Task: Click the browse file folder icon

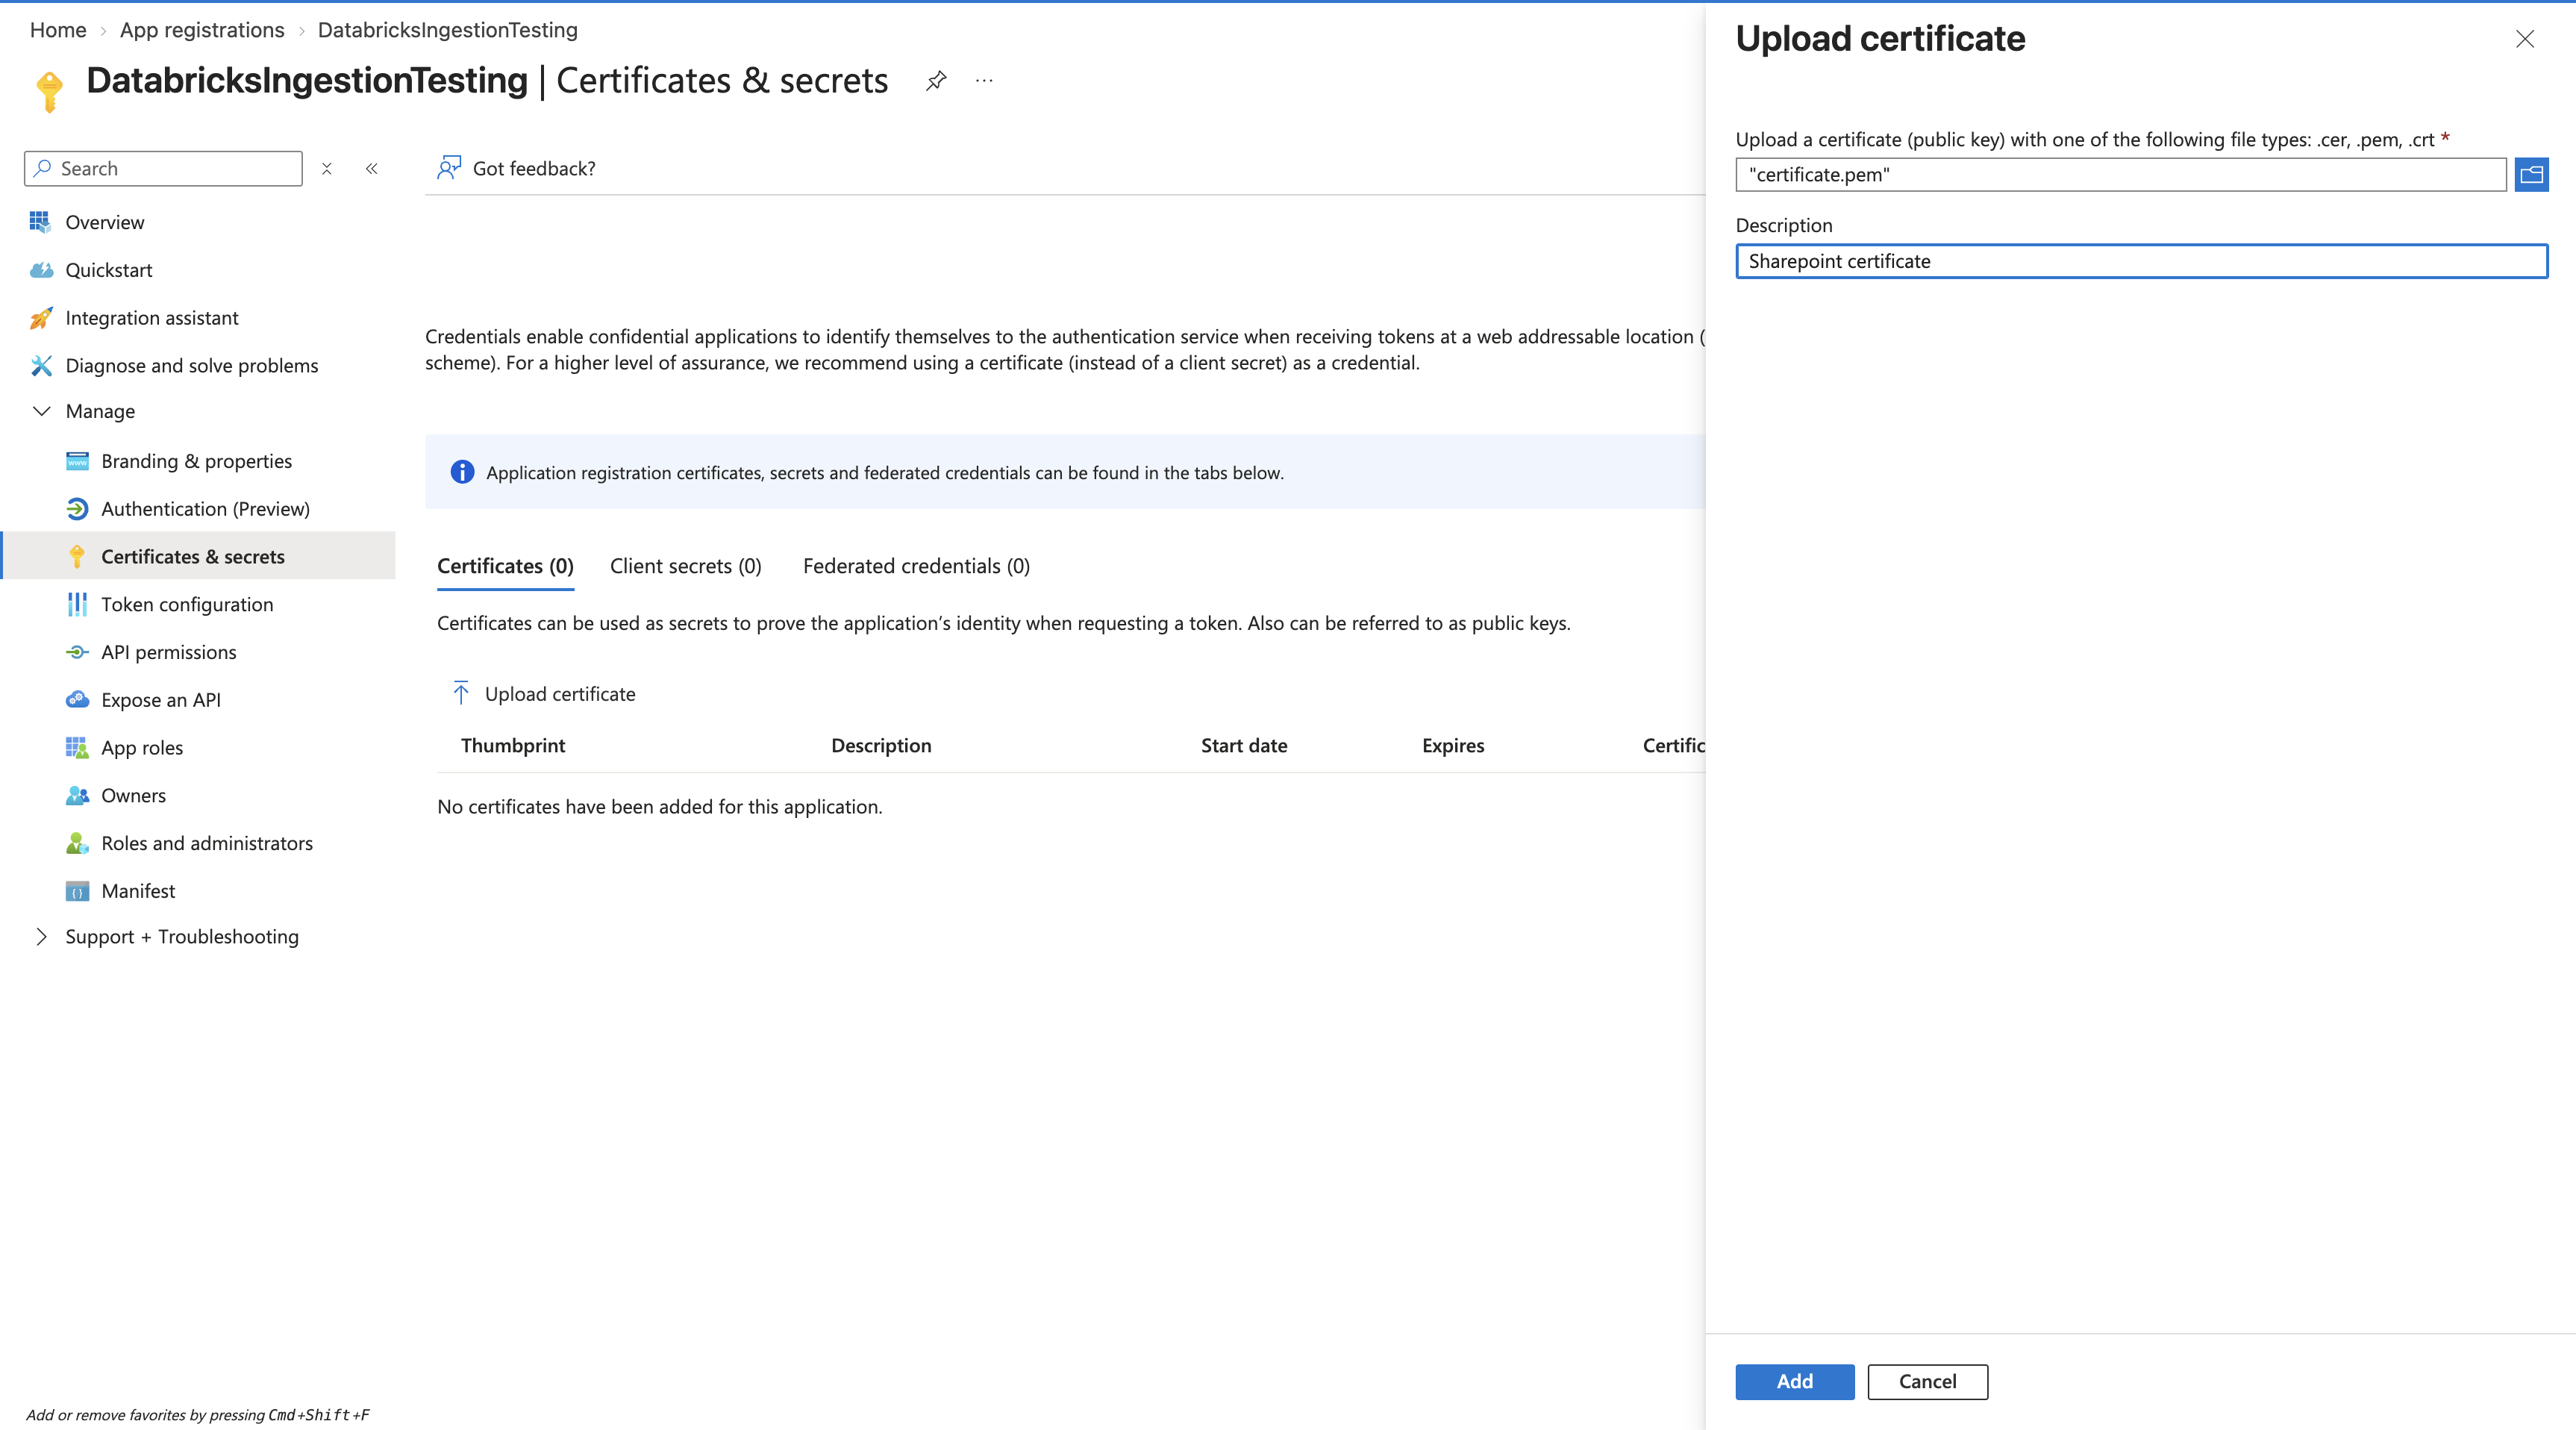Action: point(2531,175)
